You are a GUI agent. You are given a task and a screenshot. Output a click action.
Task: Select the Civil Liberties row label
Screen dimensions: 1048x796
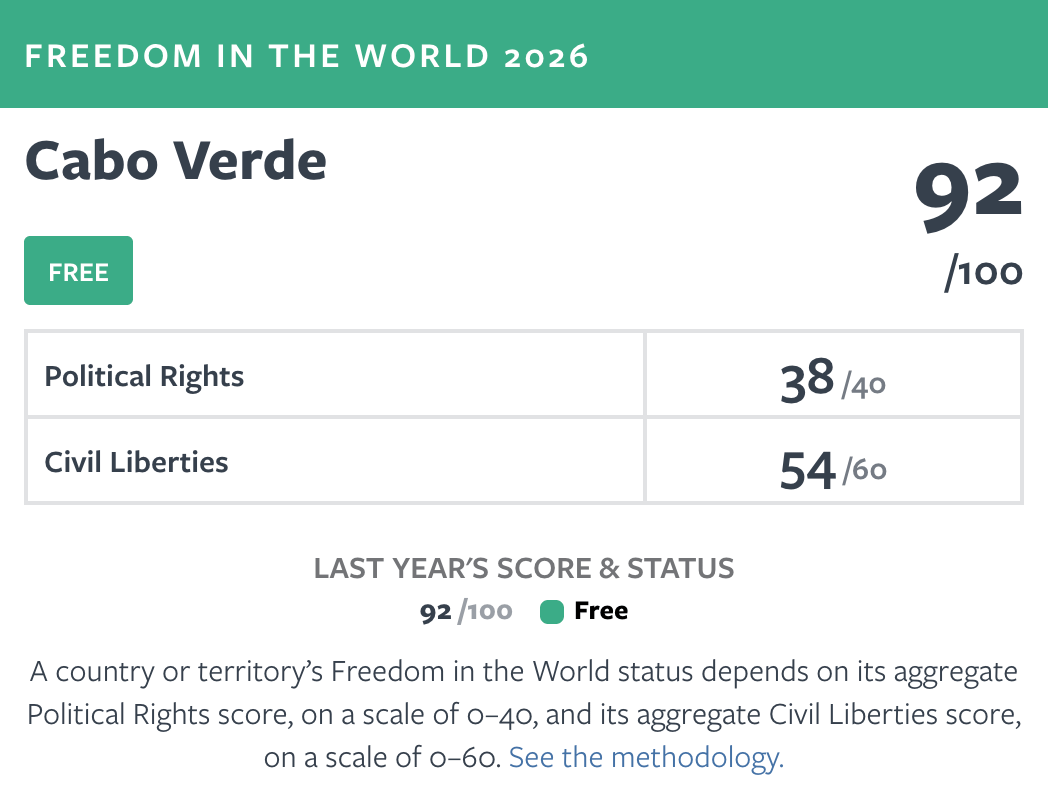point(136,462)
